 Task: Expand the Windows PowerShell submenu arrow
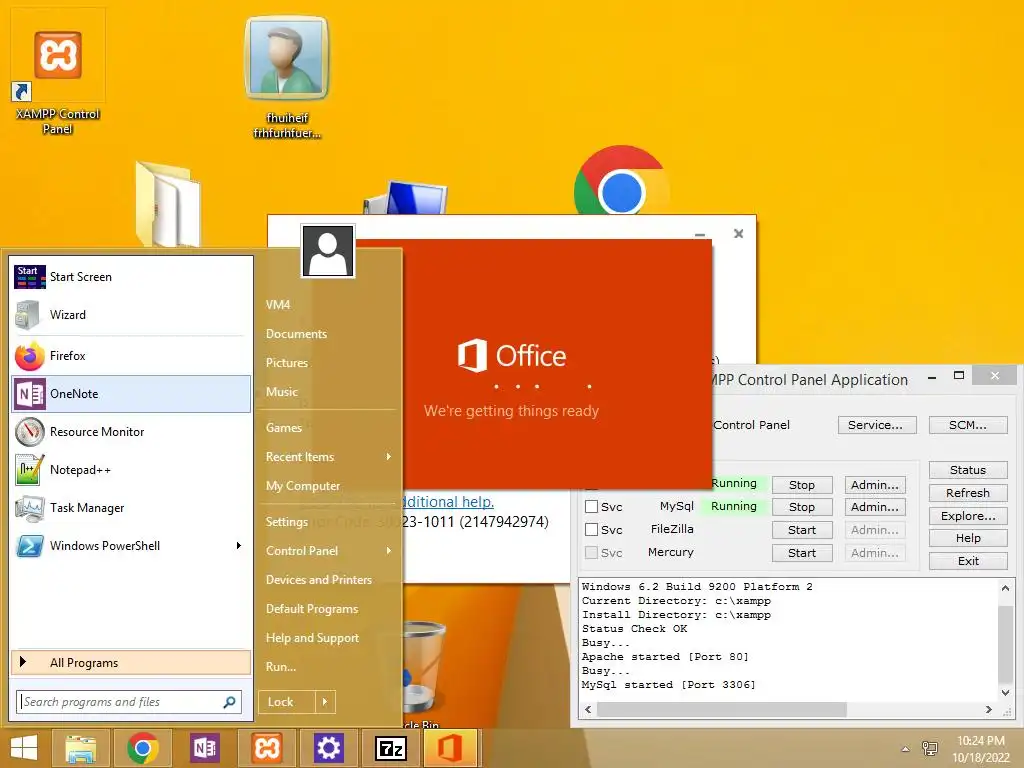pyautogui.click(x=239, y=545)
